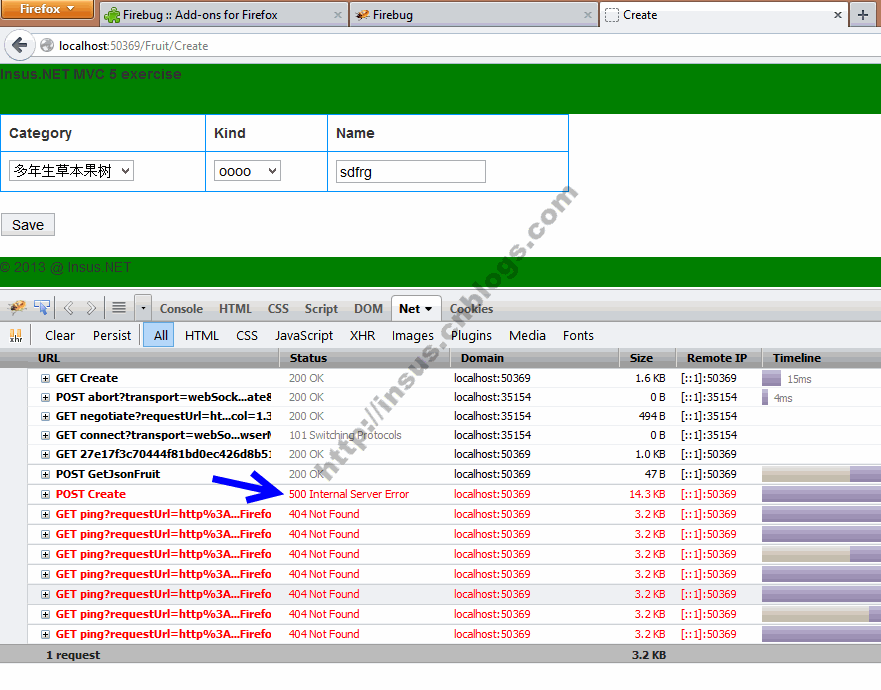
Task: Click the Save button
Action: pyautogui.click(x=28, y=225)
